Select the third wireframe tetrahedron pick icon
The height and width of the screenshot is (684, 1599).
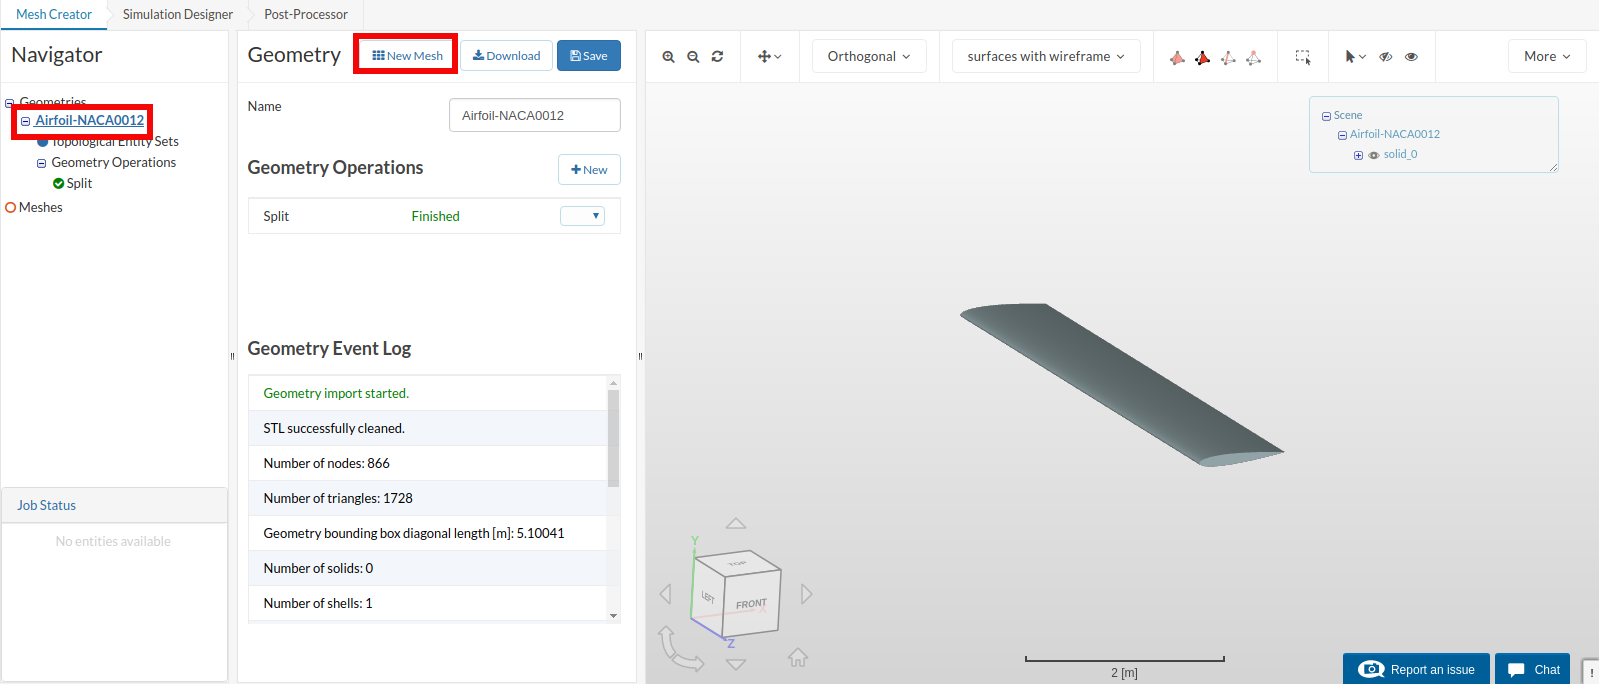(x=1228, y=57)
